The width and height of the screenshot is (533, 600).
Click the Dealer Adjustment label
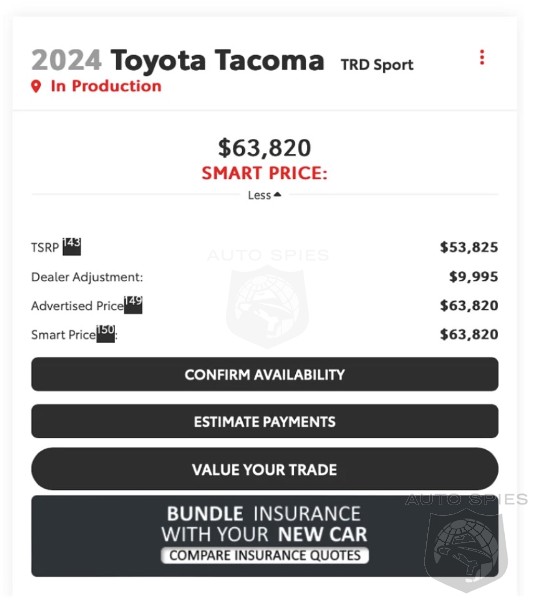coord(87,277)
